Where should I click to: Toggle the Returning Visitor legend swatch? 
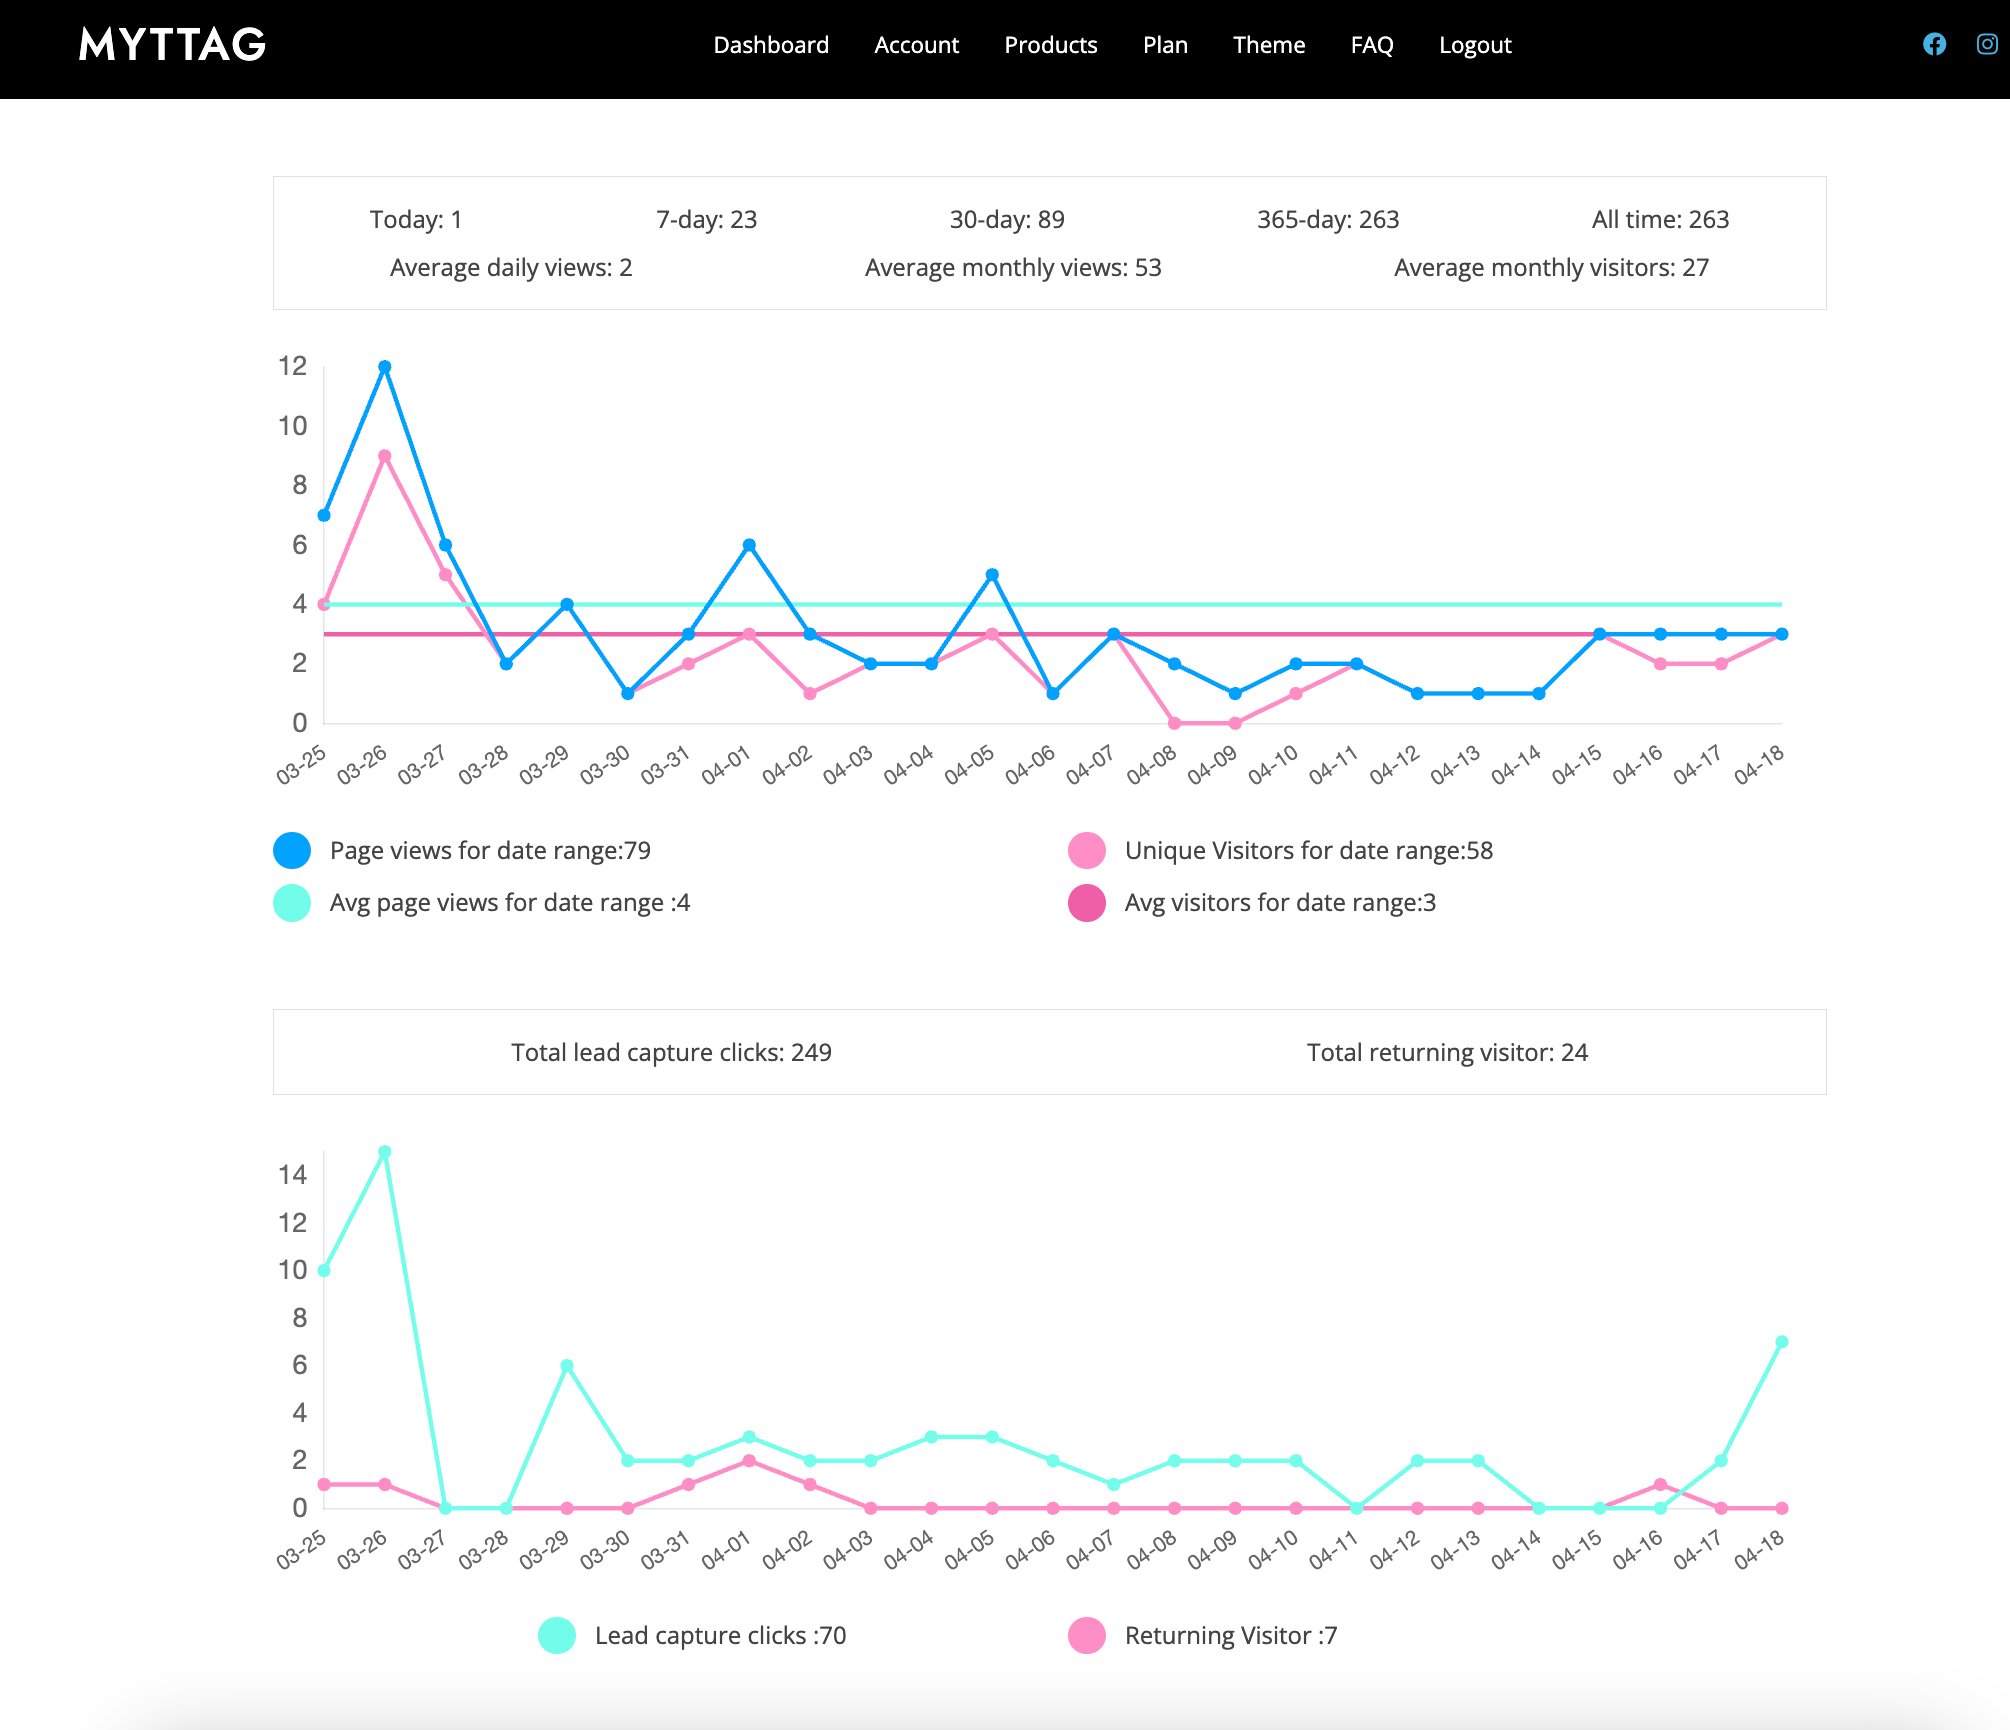[1086, 1636]
